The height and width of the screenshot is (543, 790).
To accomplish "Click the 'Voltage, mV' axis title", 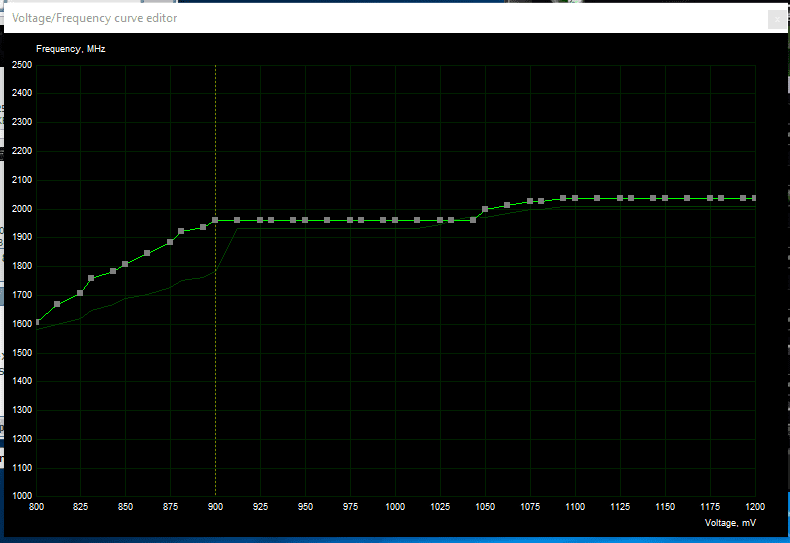I will click(730, 523).
